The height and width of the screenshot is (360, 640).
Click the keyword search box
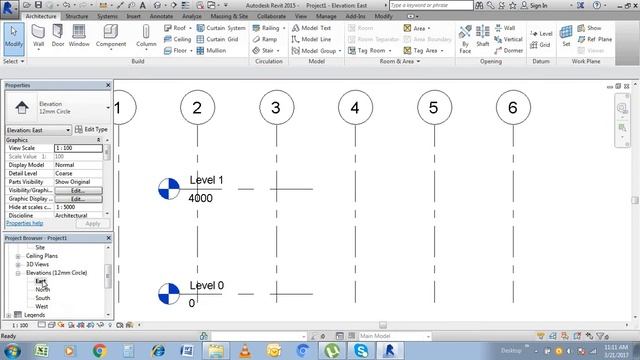(431, 5)
